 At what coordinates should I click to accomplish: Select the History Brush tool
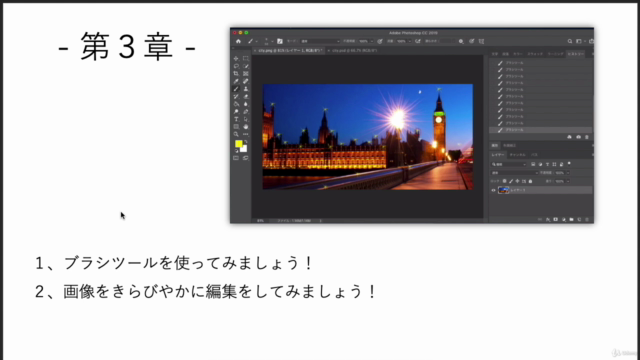pyautogui.click(x=236, y=96)
